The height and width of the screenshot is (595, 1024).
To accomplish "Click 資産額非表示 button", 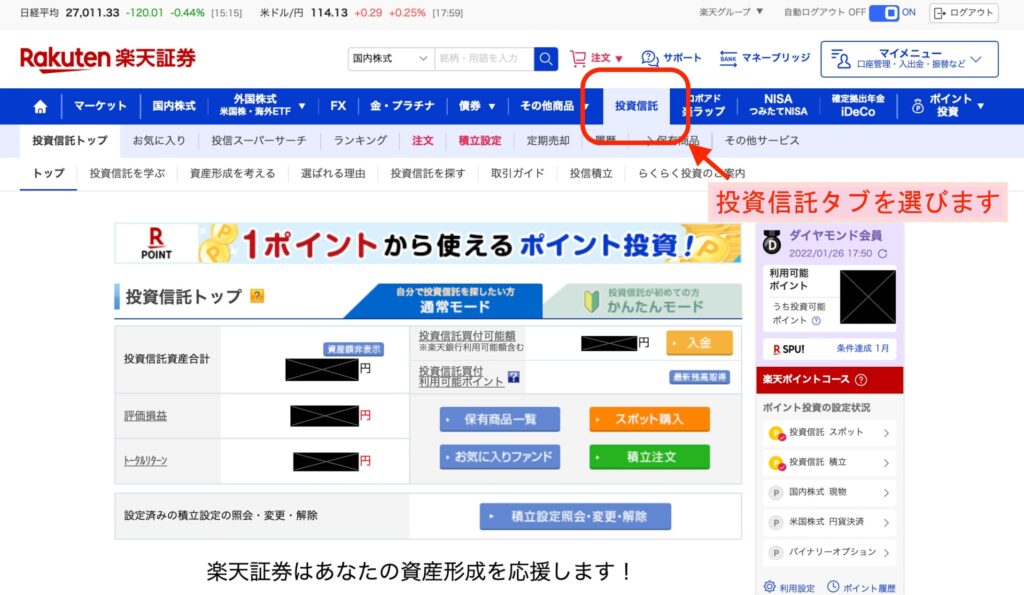I will pos(353,349).
